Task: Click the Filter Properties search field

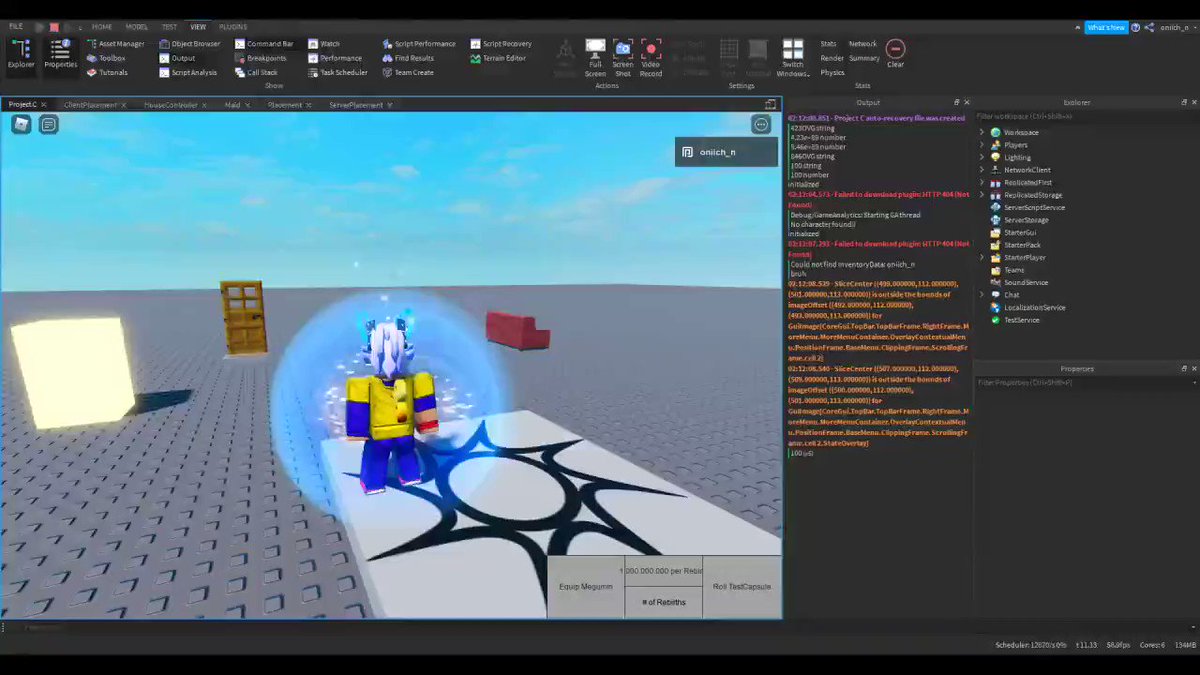Action: [x=1085, y=382]
